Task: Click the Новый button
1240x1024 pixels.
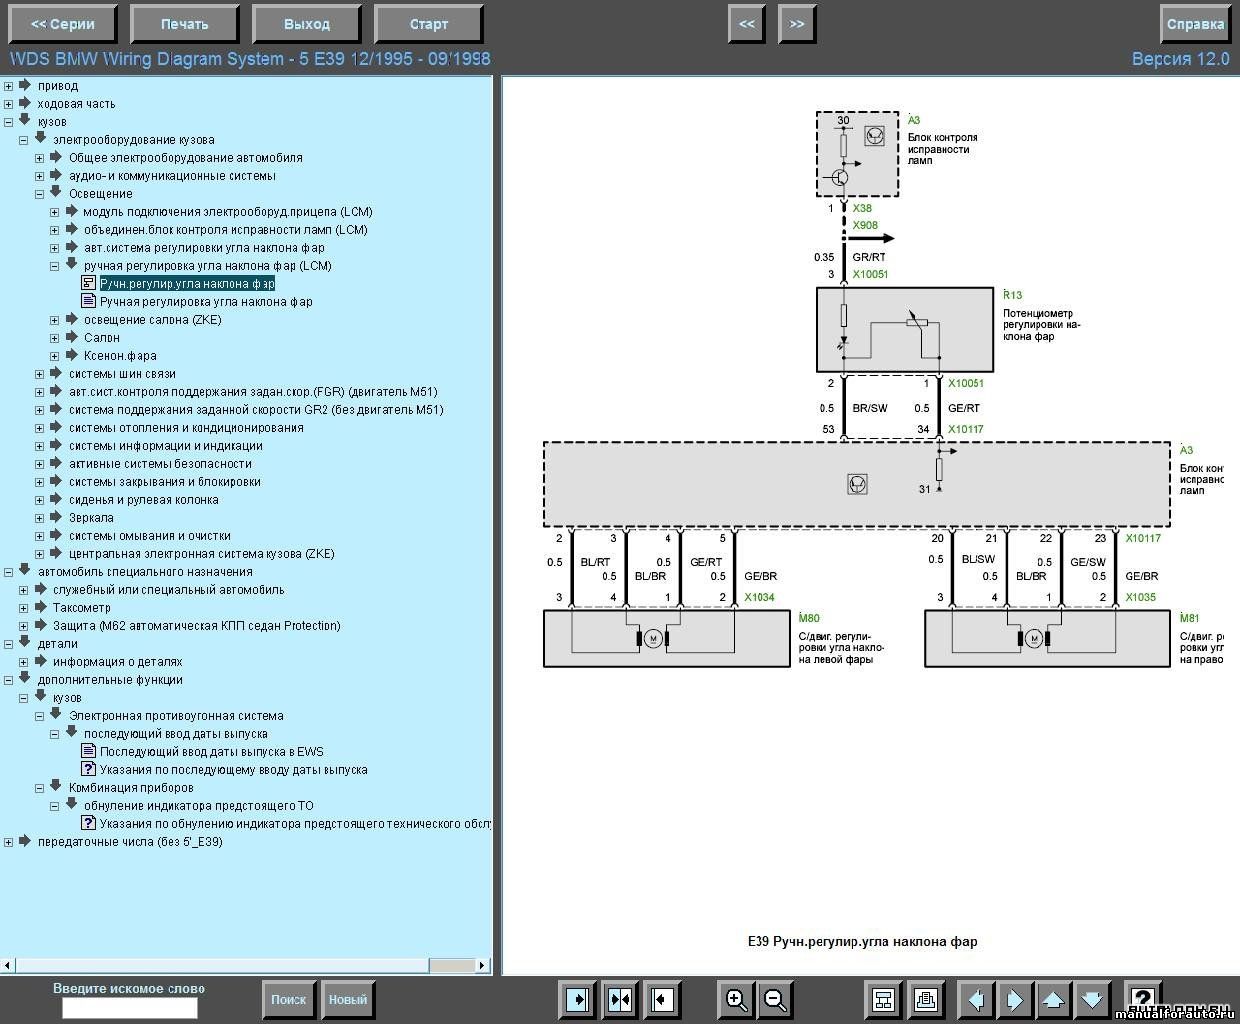Action: click(x=347, y=999)
